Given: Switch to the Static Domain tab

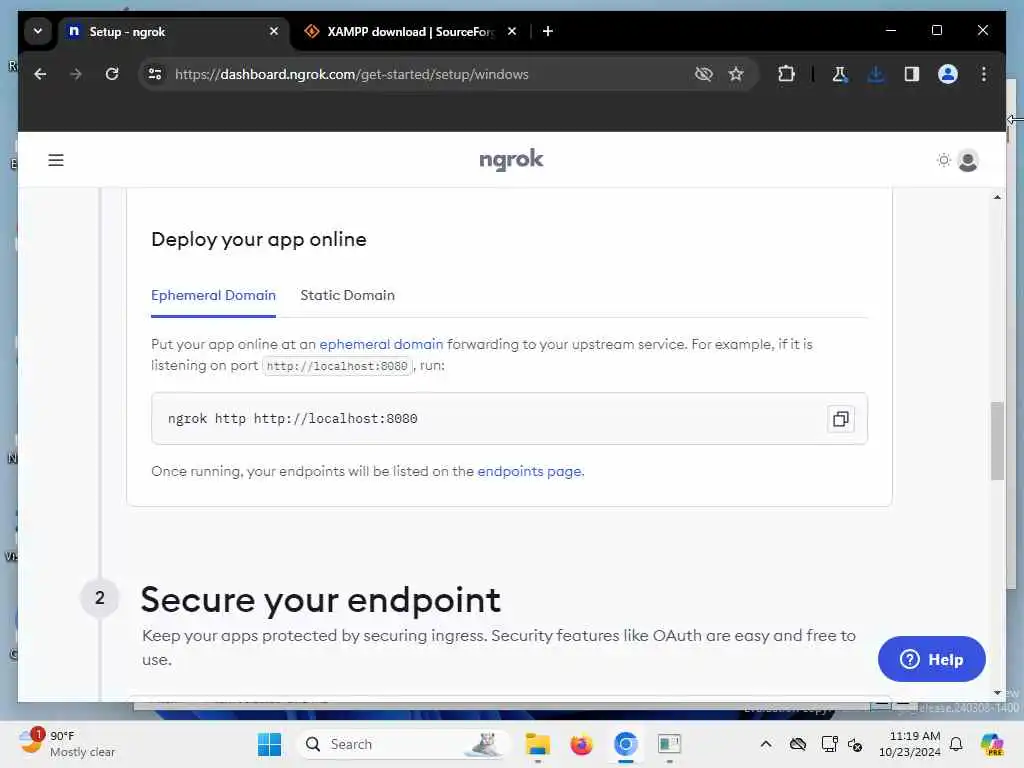Looking at the screenshot, I should (347, 295).
